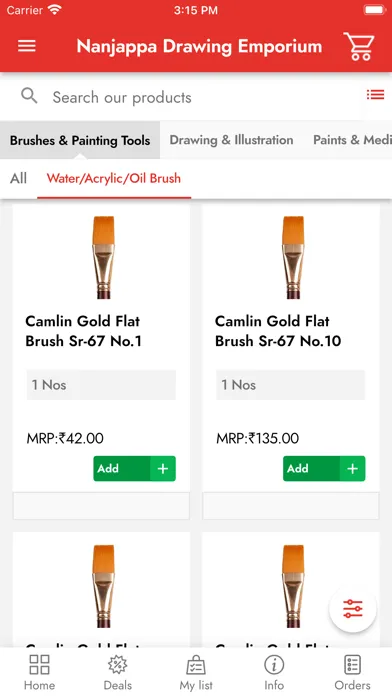Screen dimensions: 392x696
Task: Open the 1 Nos quantity selector for Brush No.1
Action: click(x=101, y=385)
